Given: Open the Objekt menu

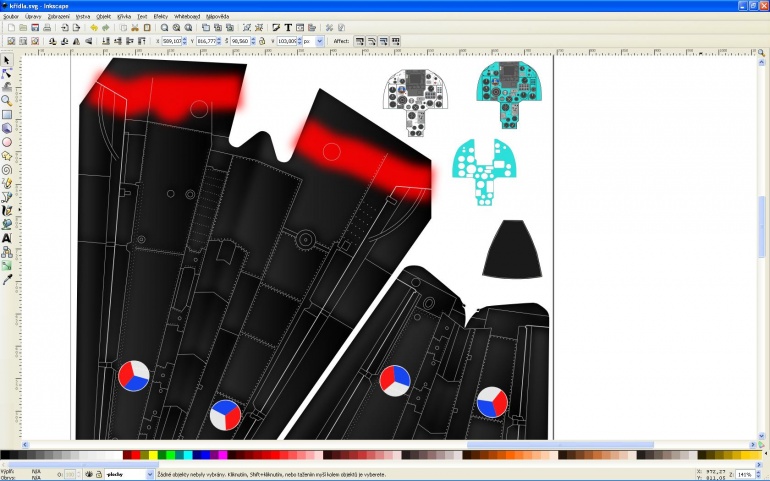Looking at the screenshot, I should 104,16.
